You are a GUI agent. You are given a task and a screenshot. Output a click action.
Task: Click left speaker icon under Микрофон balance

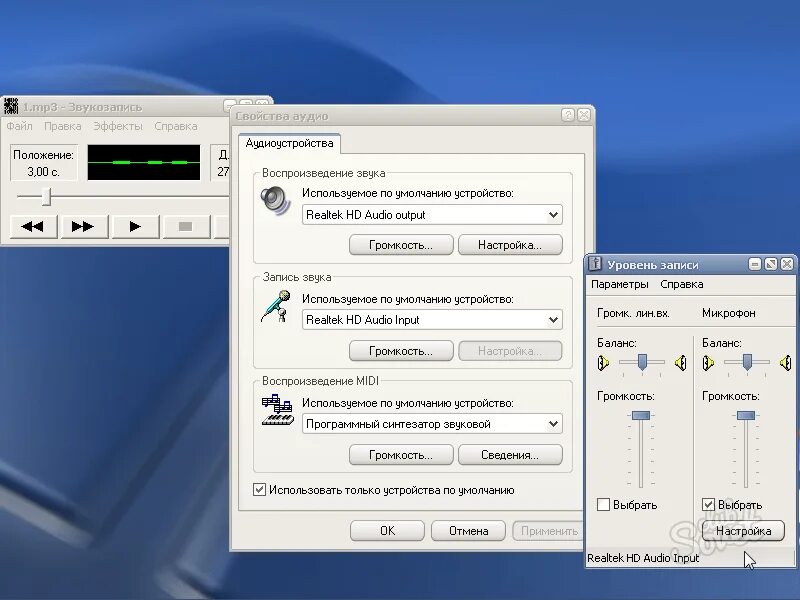click(708, 363)
